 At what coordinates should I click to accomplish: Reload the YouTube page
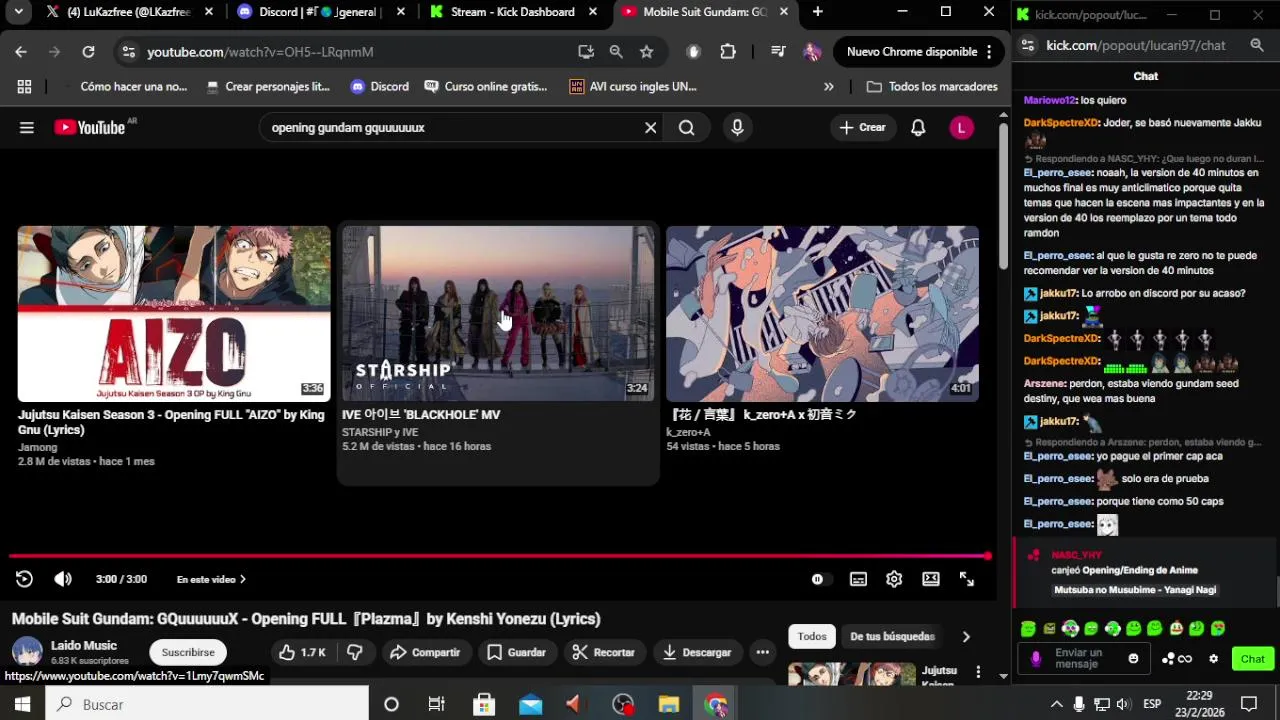tap(88, 52)
